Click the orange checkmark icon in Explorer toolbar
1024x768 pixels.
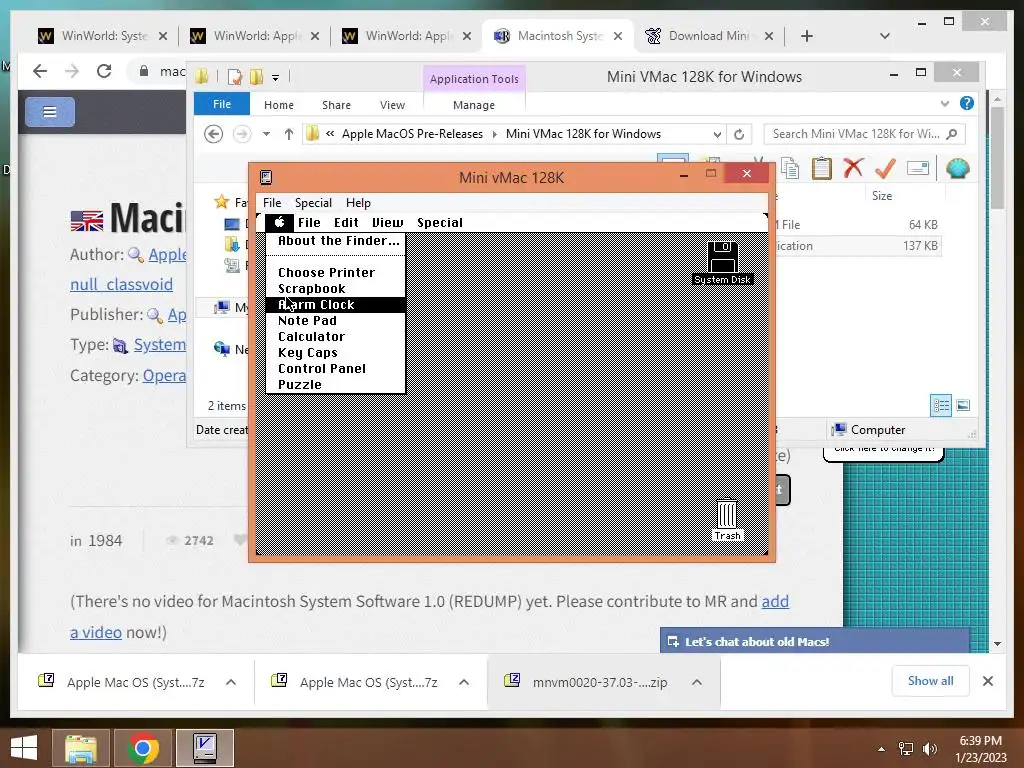click(x=885, y=168)
